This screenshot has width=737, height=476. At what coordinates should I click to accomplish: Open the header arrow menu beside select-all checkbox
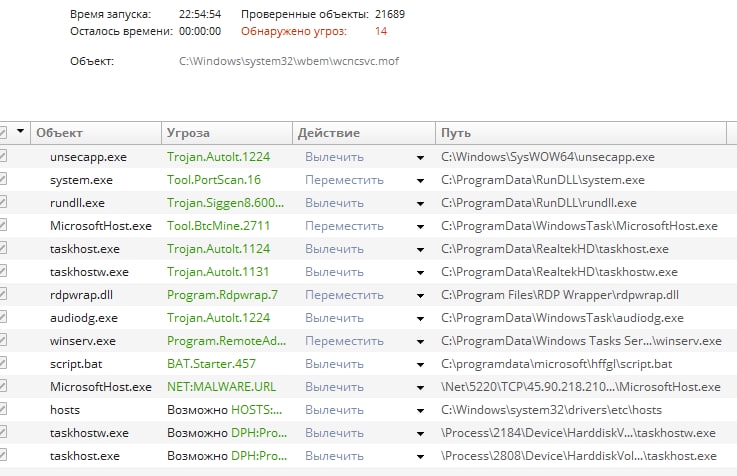pyautogui.click(x=20, y=131)
